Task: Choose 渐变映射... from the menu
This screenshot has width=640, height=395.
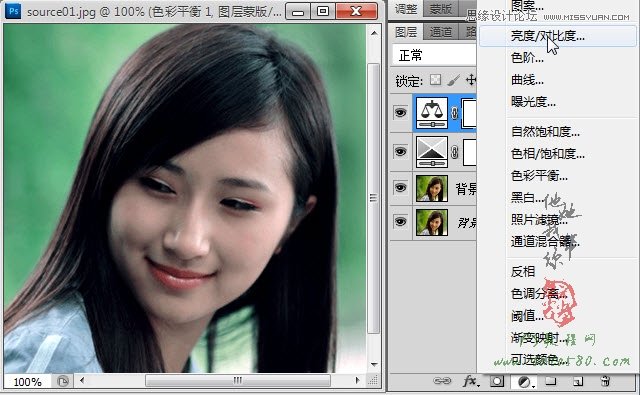Action: (x=539, y=337)
